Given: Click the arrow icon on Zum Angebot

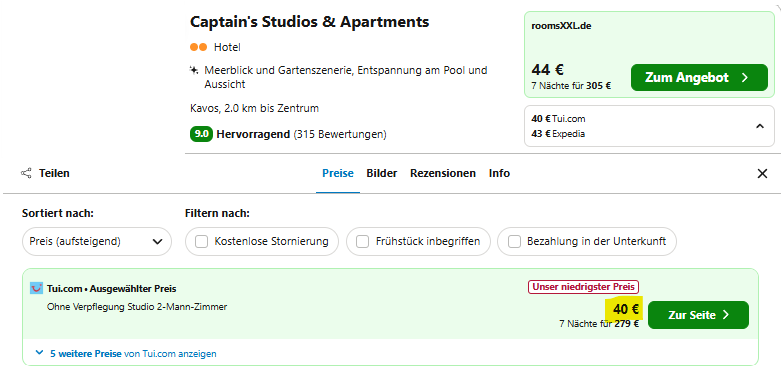Looking at the screenshot, I should click(x=745, y=78).
